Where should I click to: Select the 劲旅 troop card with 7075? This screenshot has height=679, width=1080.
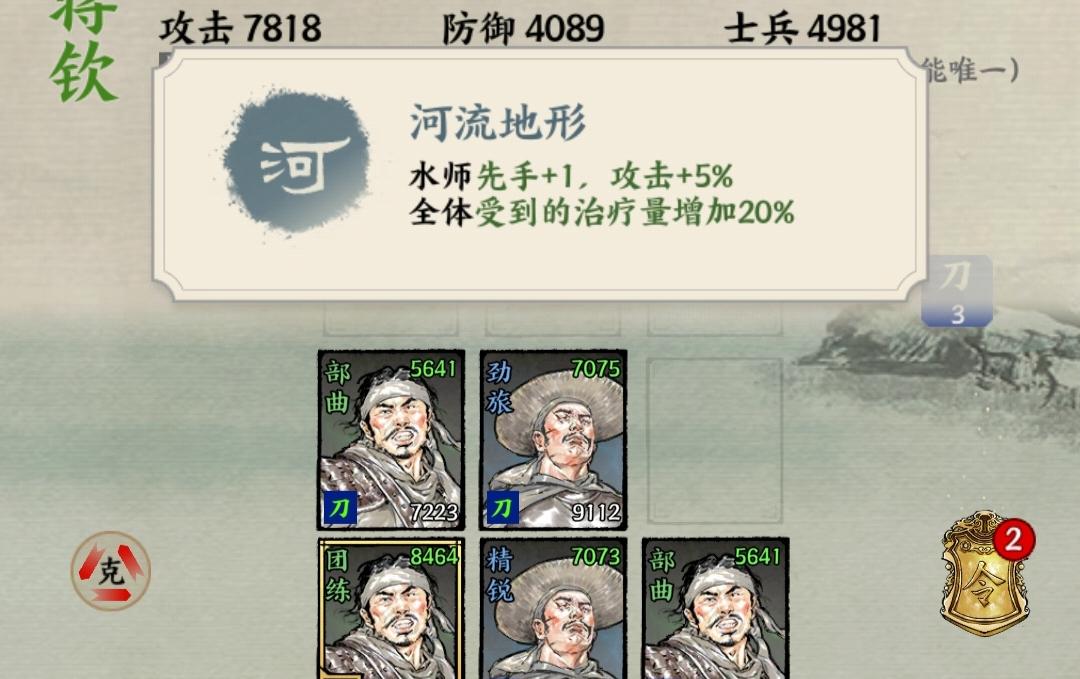554,440
